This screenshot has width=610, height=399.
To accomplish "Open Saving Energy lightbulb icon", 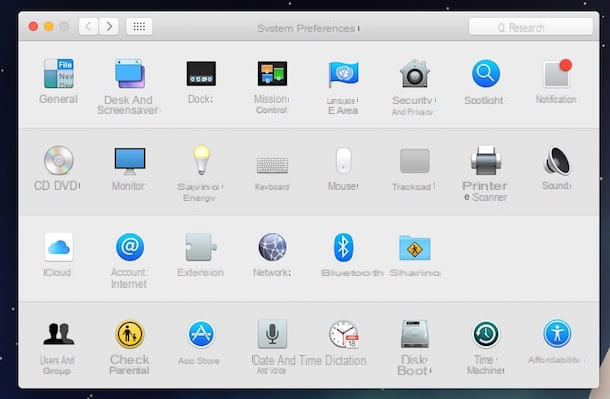I will click(x=202, y=160).
